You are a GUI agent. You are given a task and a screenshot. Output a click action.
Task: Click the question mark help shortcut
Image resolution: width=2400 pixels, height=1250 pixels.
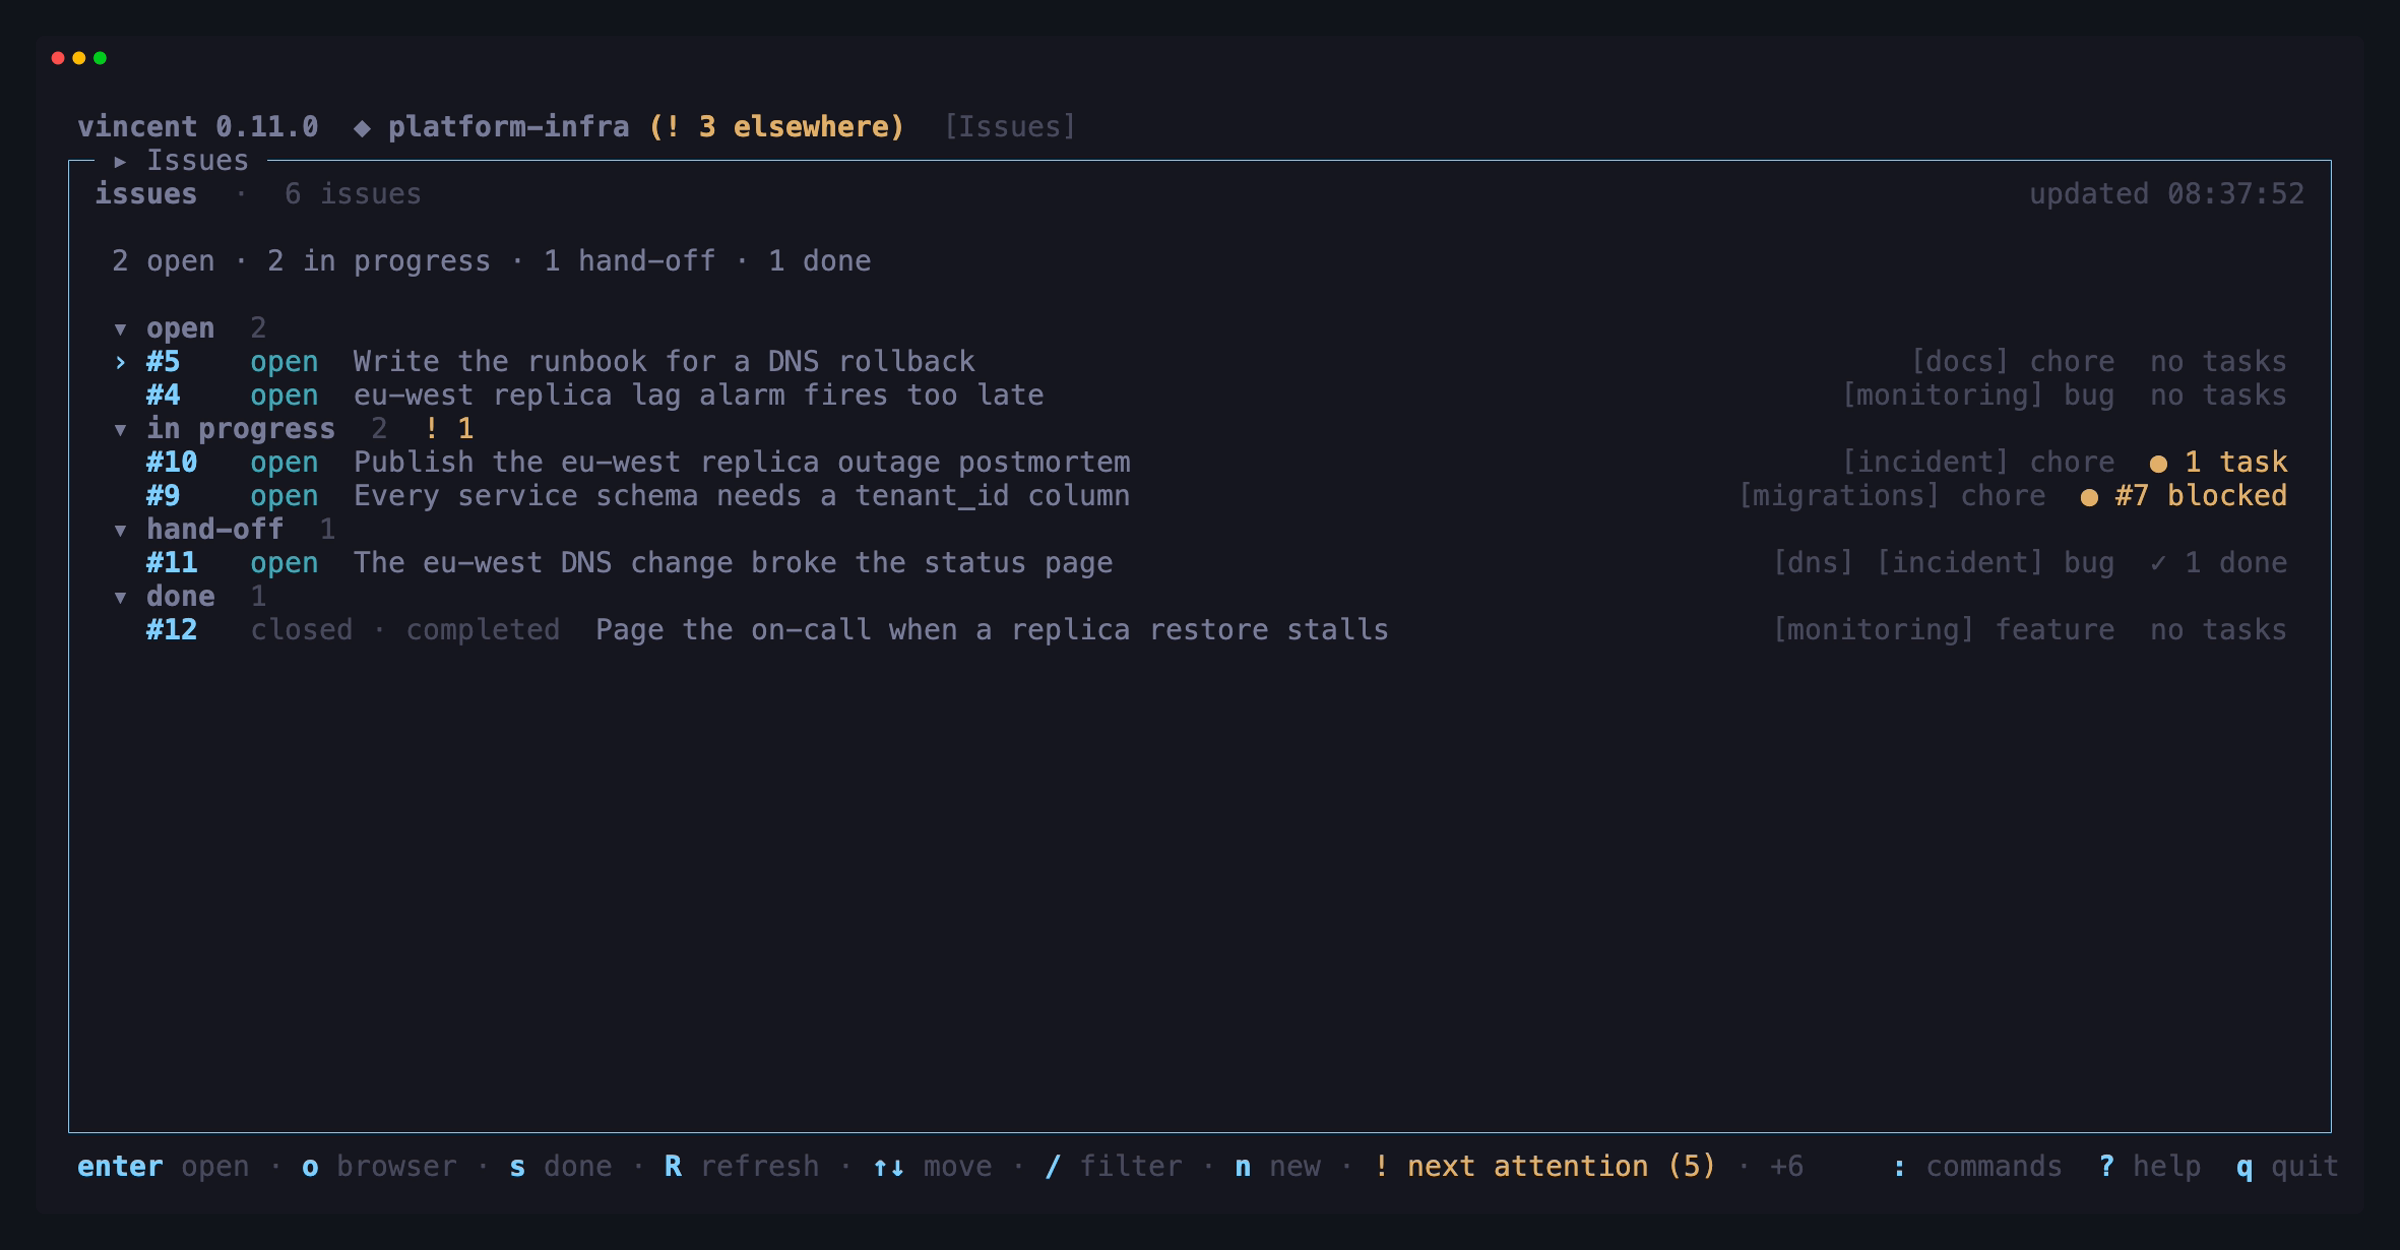(x=2150, y=1167)
